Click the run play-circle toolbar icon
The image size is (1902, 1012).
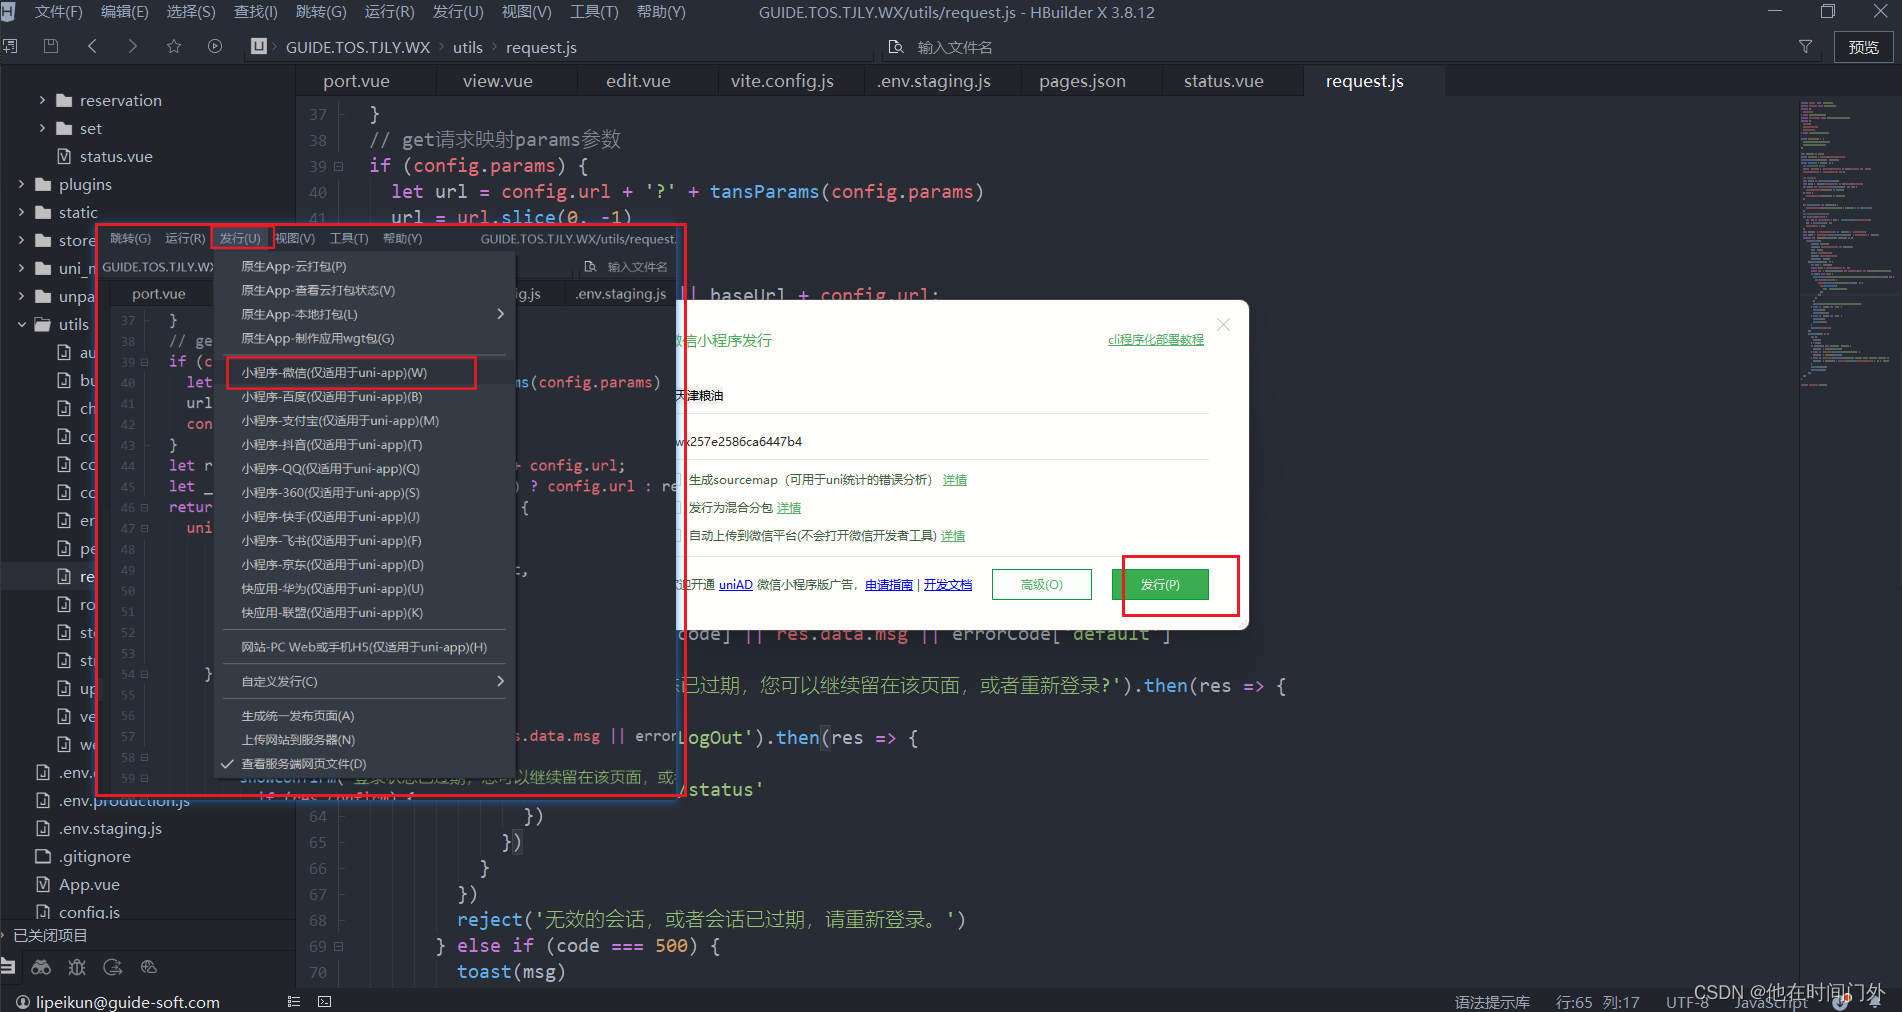click(x=215, y=46)
